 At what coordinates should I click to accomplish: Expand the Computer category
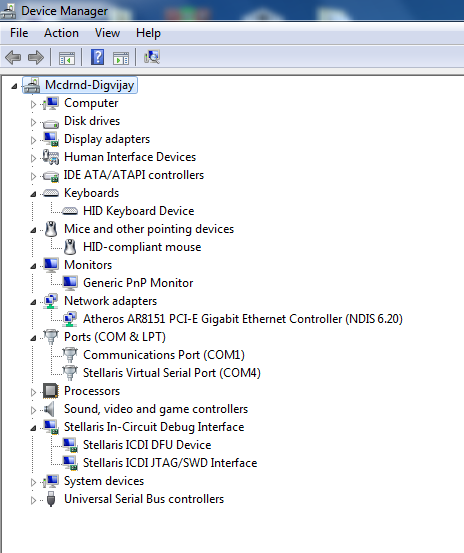[33, 104]
